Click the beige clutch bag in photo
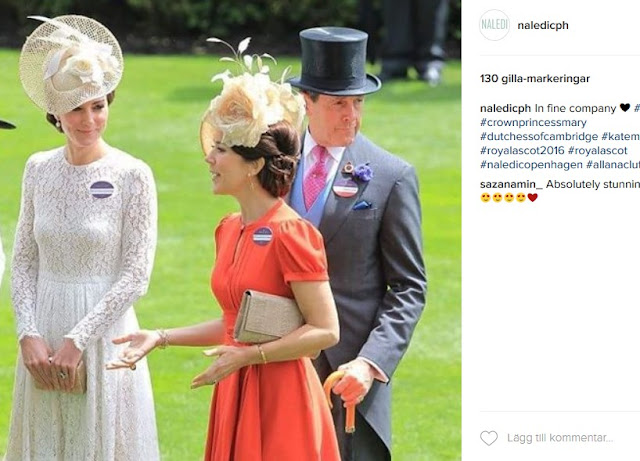640x461 pixels. tap(268, 316)
